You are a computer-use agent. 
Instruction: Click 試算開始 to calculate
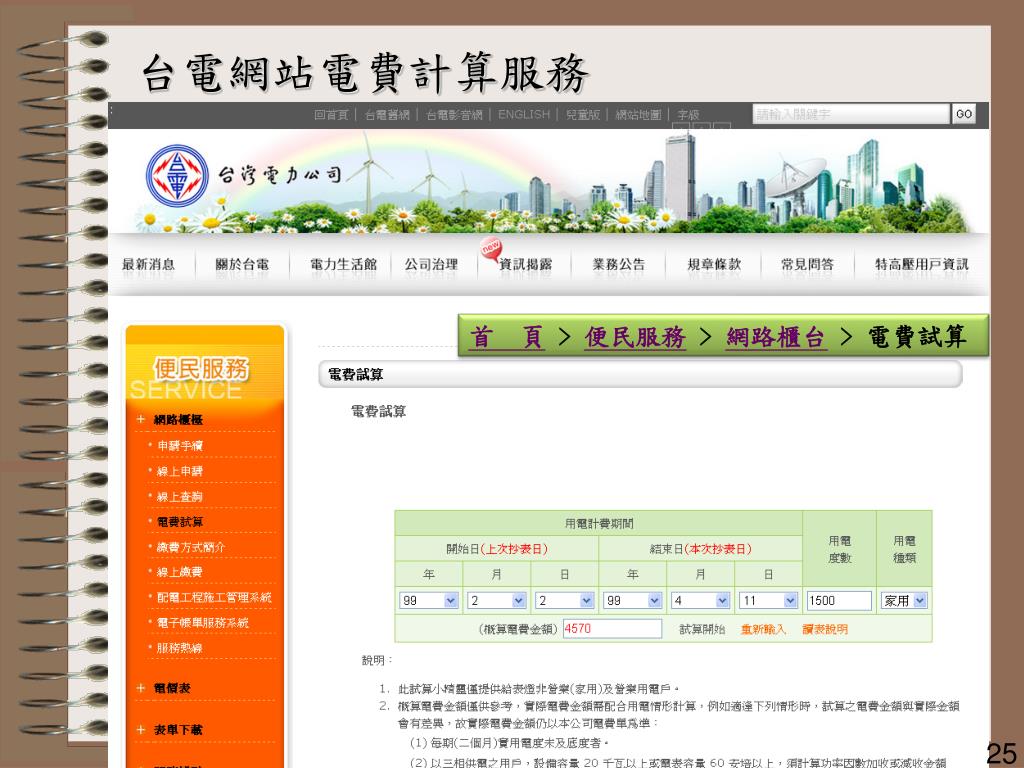[702, 630]
